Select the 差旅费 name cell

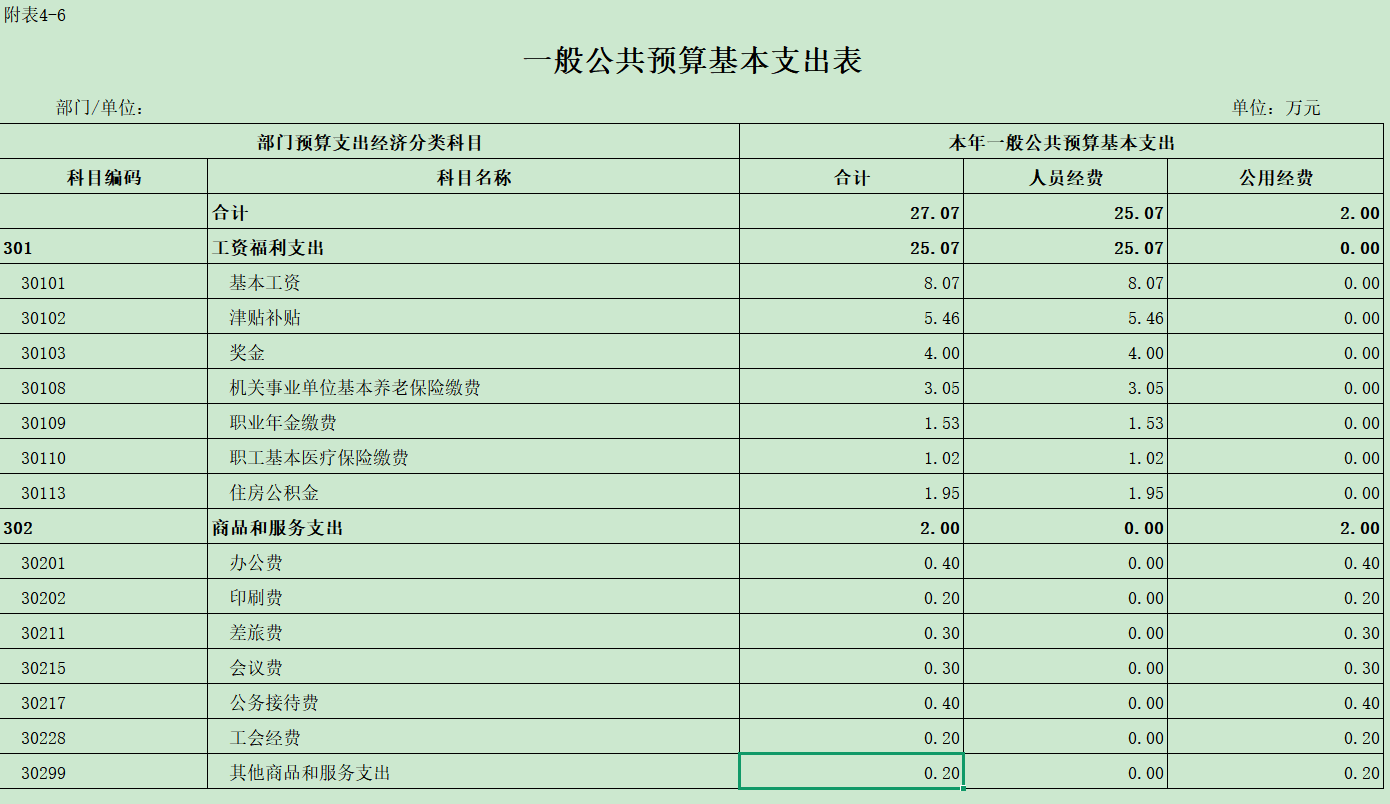(x=474, y=632)
